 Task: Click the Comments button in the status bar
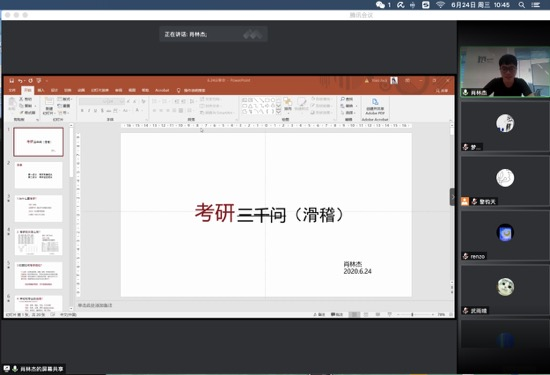(x=337, y=315)
